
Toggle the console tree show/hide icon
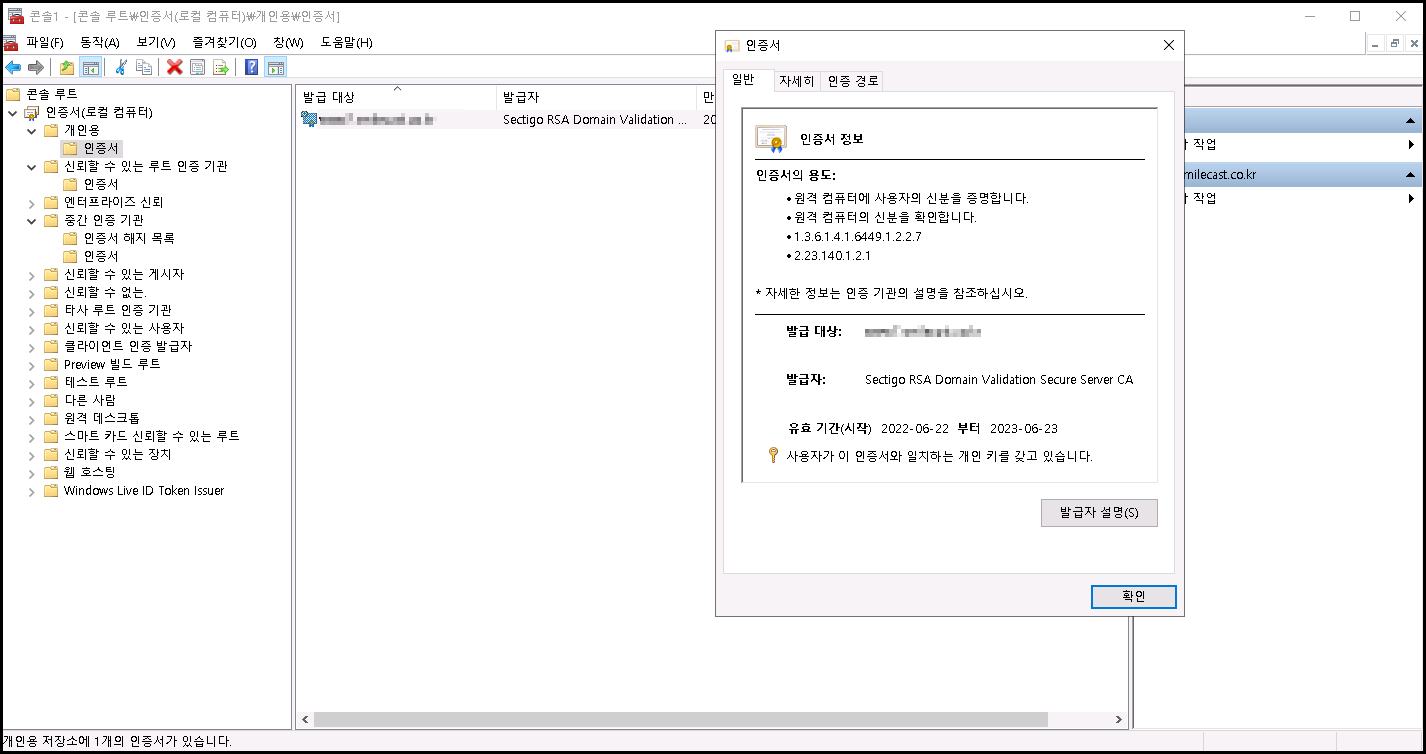tap(90, 67)
